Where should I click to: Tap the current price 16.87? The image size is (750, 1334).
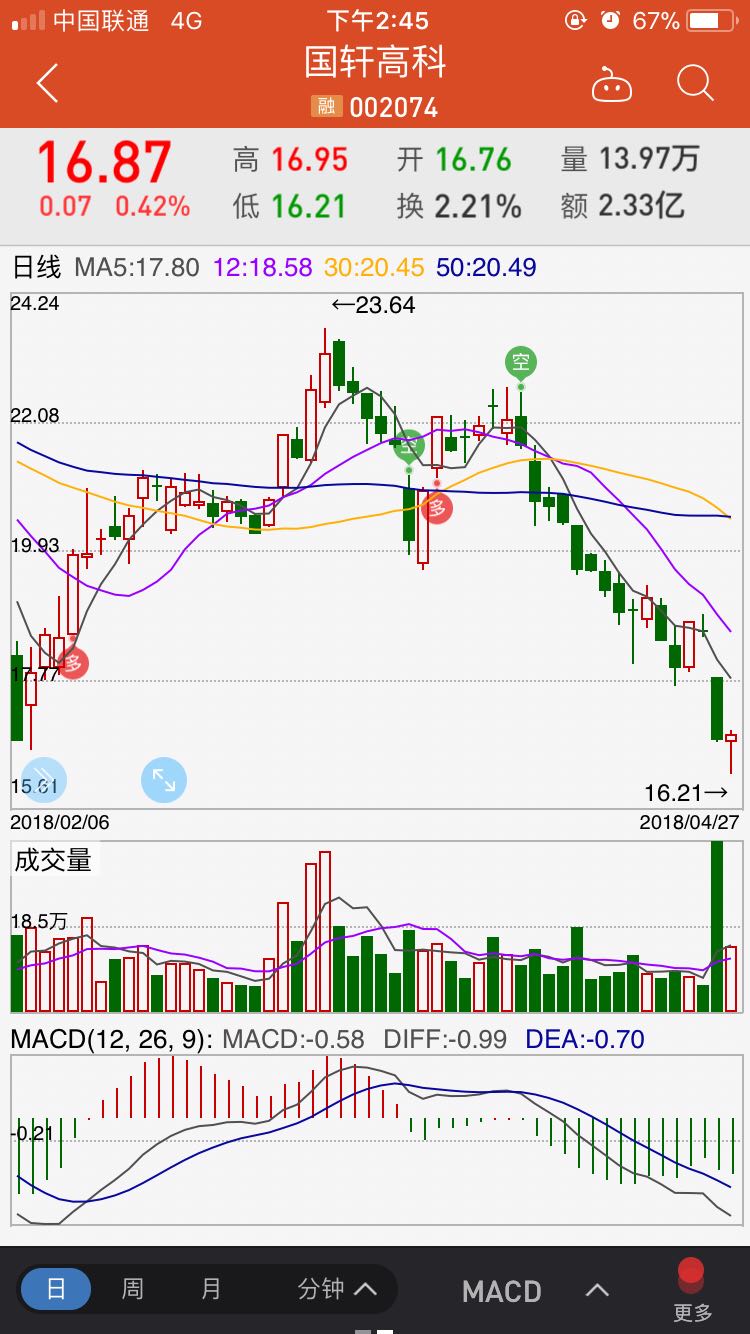pos(105,162)
